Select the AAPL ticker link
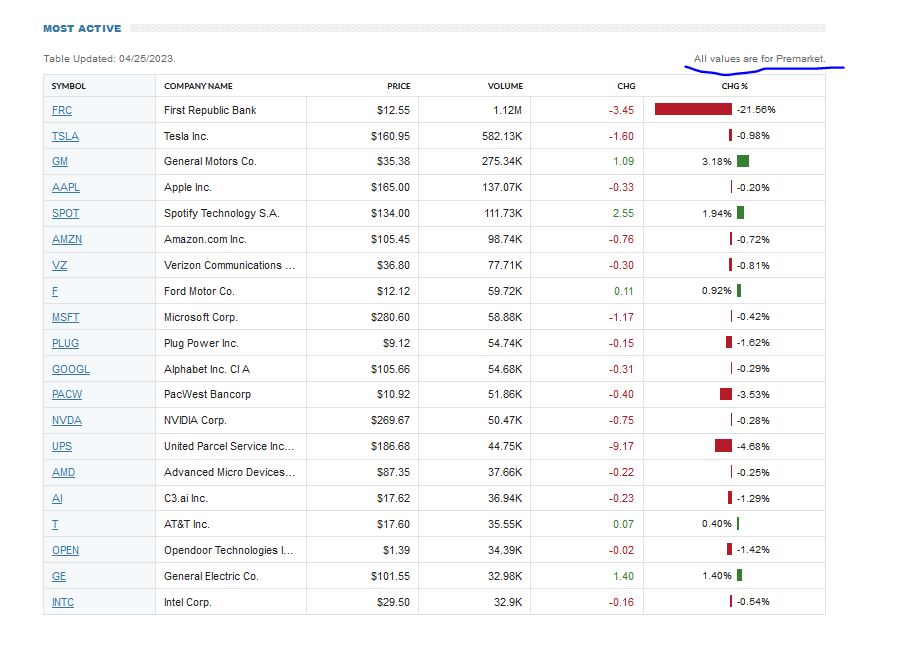This screenshot has height=645, width=903. (x=65, y=188)
